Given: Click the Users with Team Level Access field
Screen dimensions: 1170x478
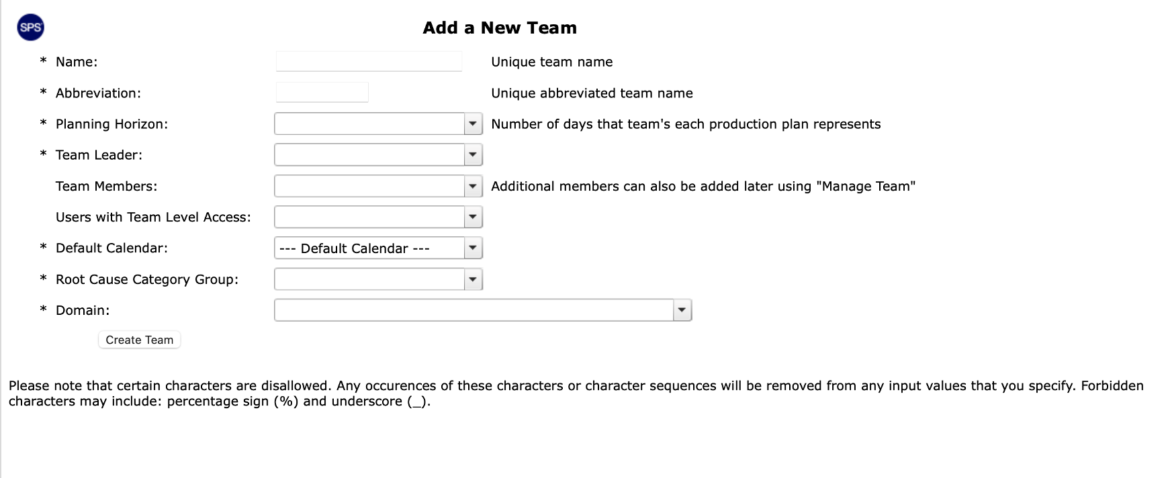Looking at the screenshot, I should [x=378, y=217].
